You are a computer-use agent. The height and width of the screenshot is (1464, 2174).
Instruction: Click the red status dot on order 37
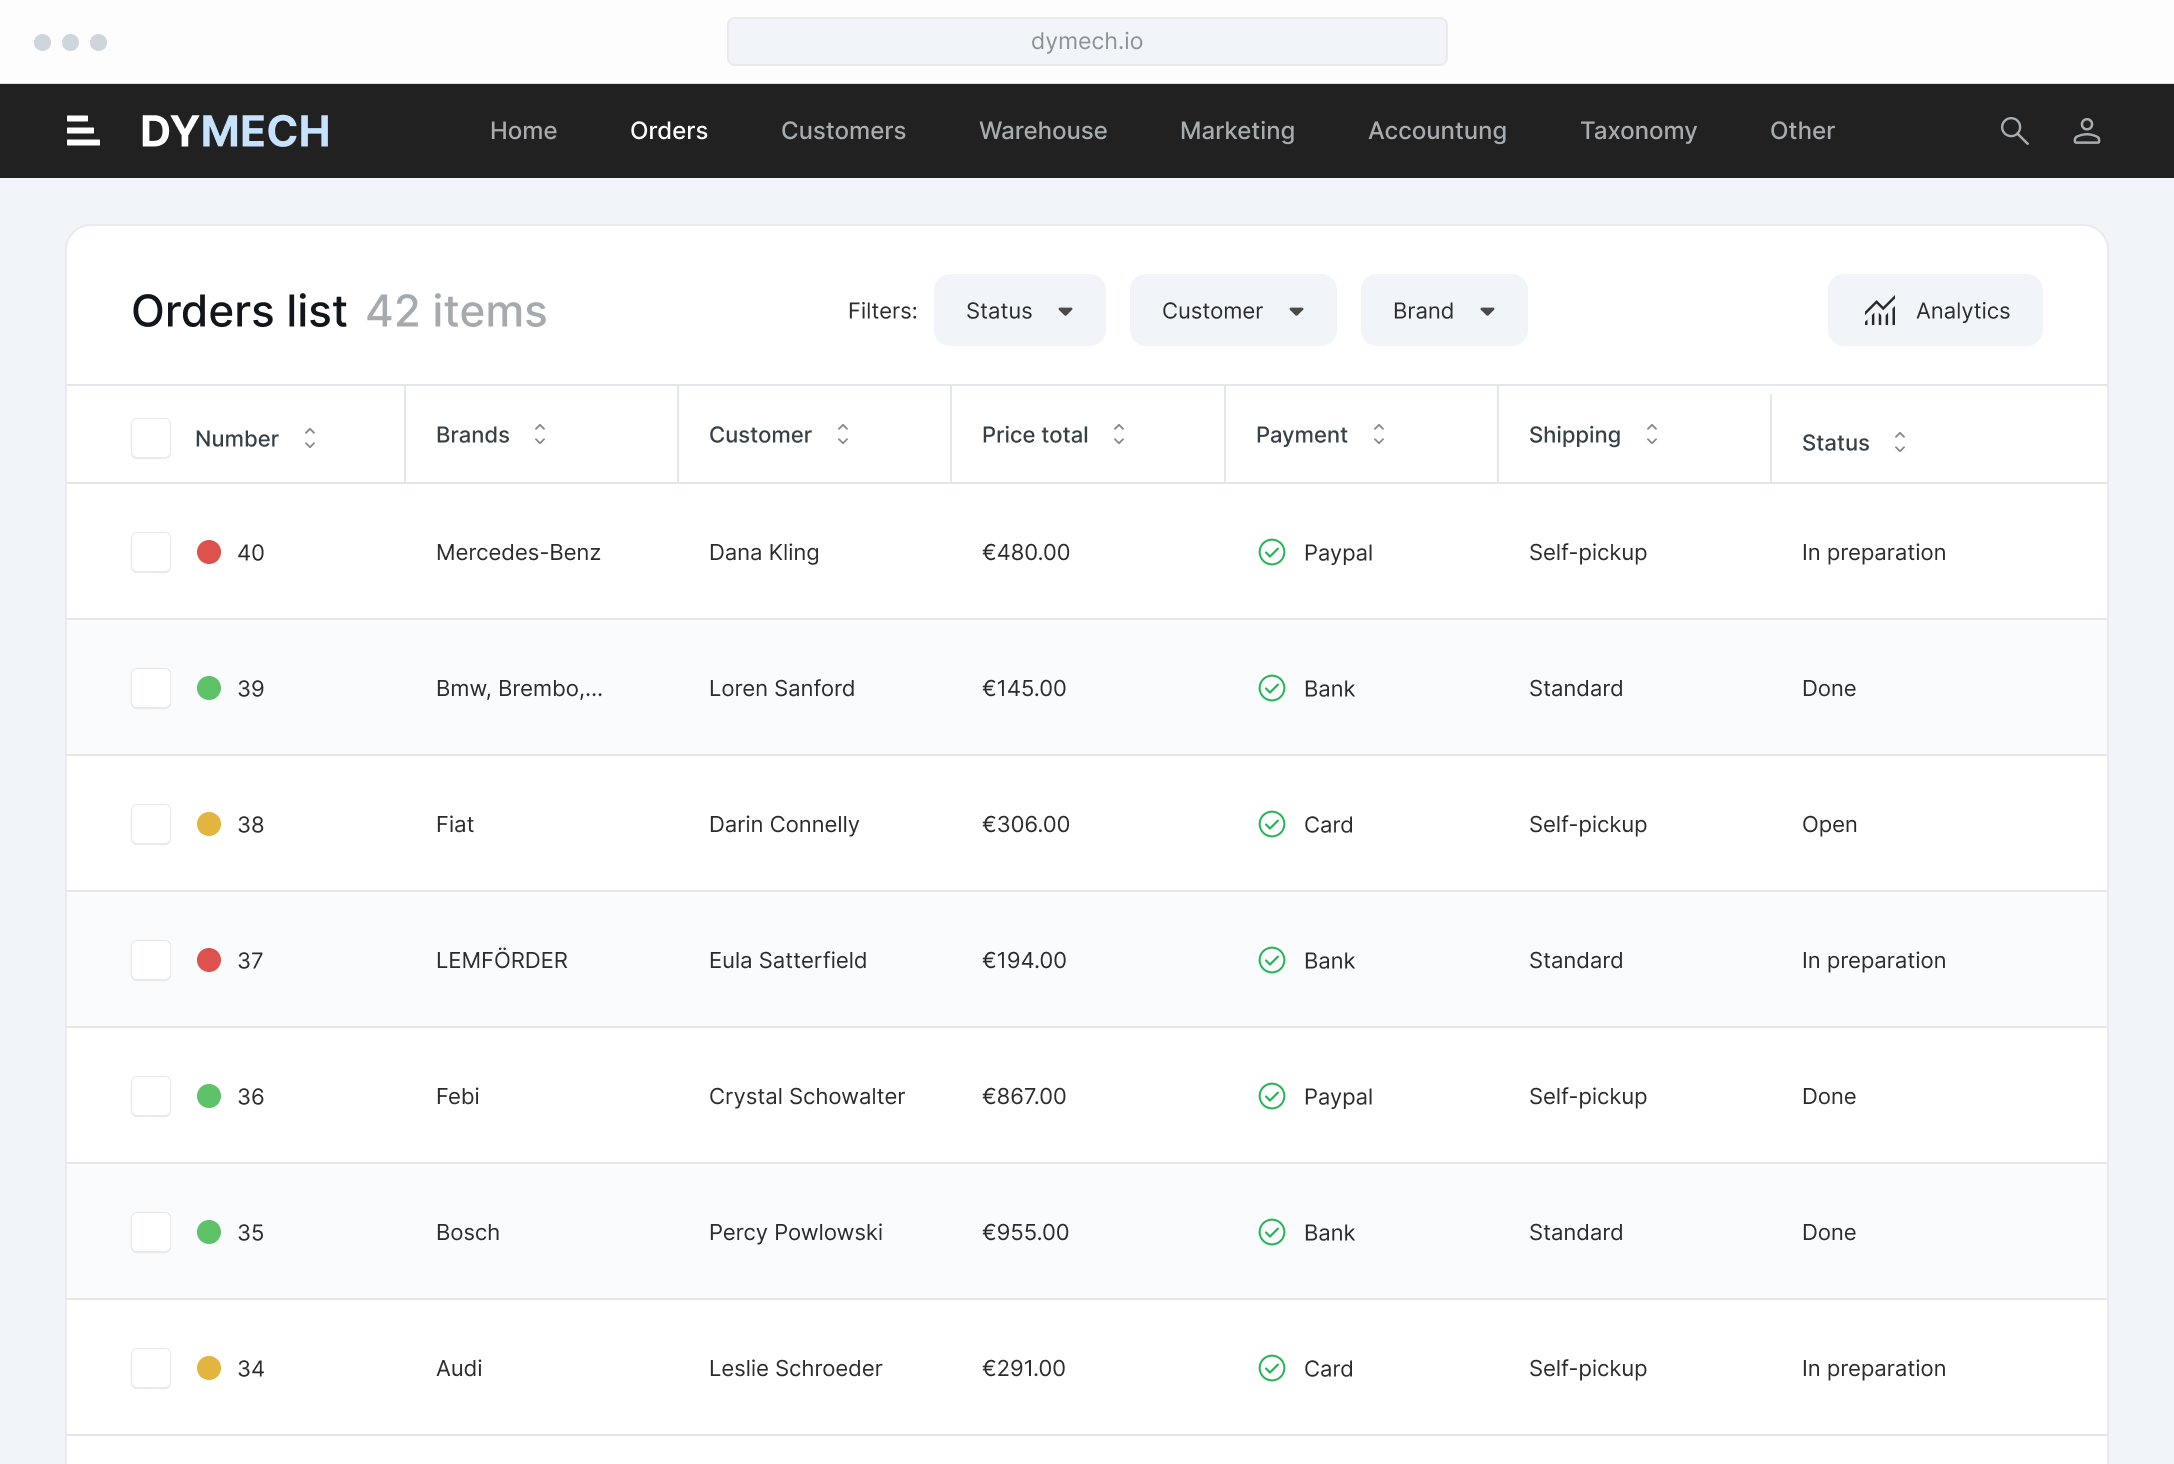(209, 960)
